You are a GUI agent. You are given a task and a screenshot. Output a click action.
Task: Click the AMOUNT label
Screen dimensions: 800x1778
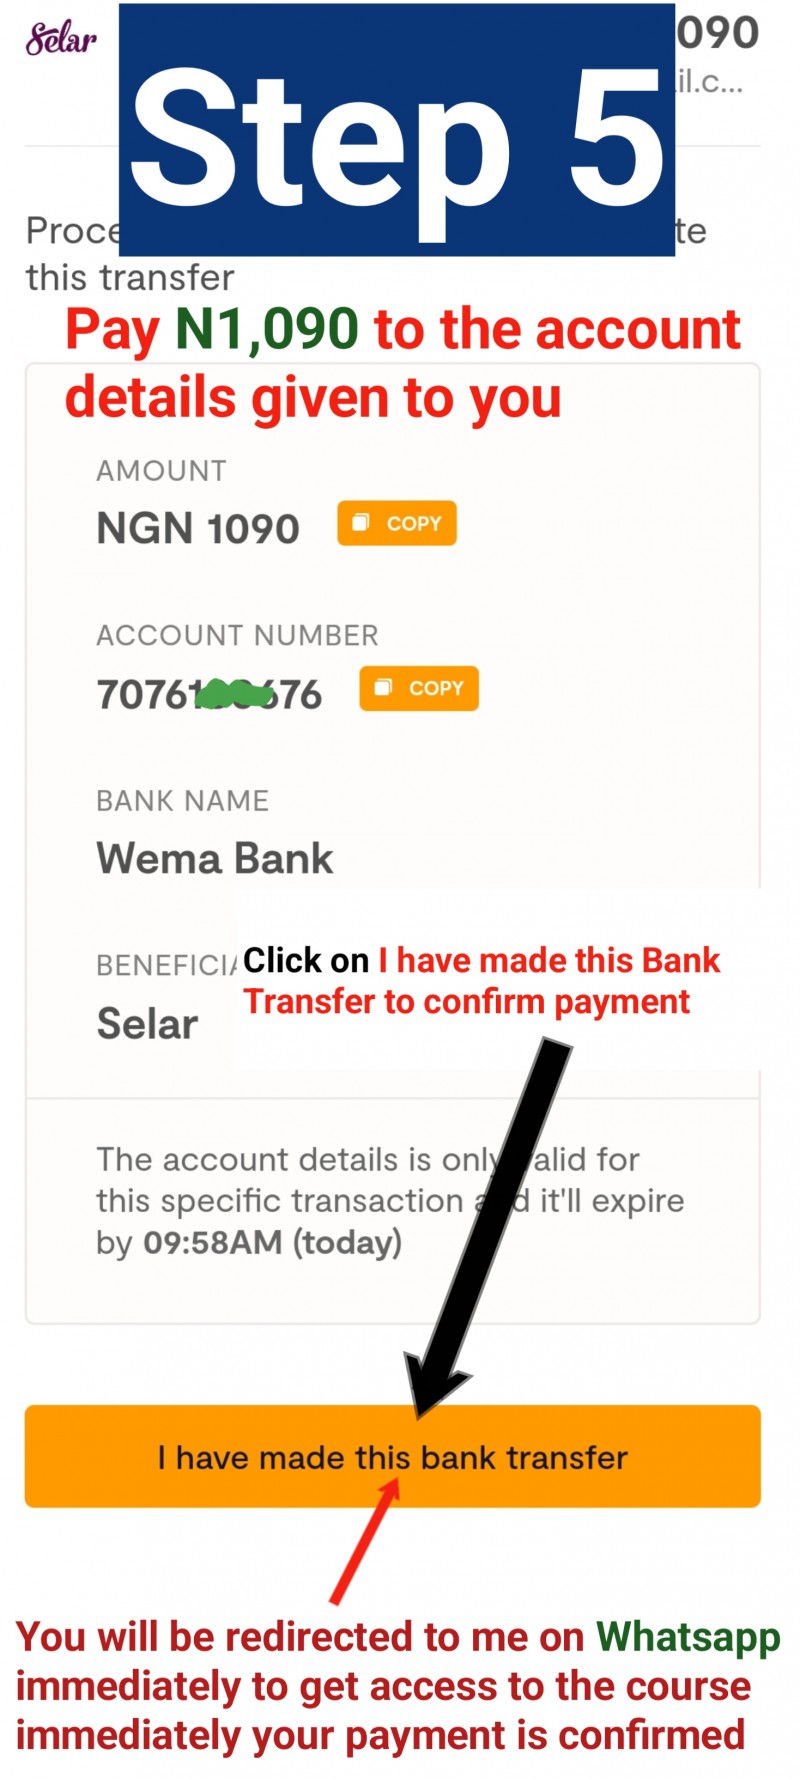[x=161, y=471]
